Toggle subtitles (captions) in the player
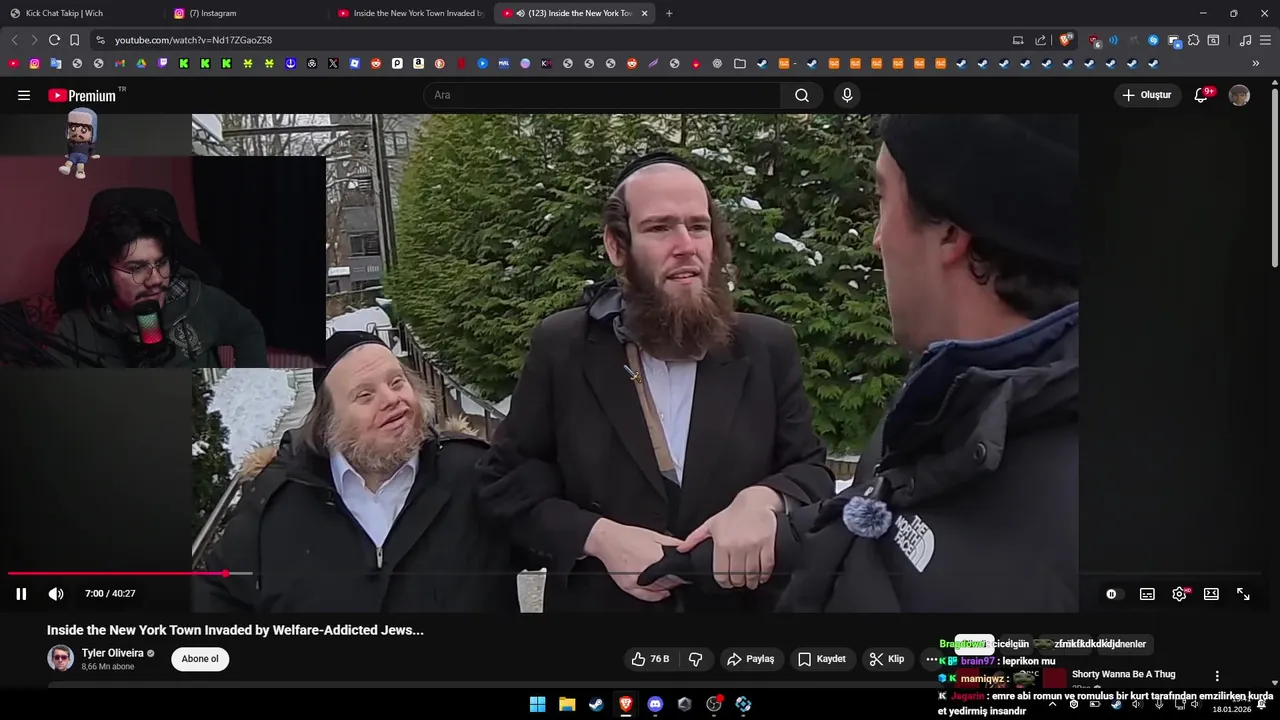 [x=1147, y=594]
